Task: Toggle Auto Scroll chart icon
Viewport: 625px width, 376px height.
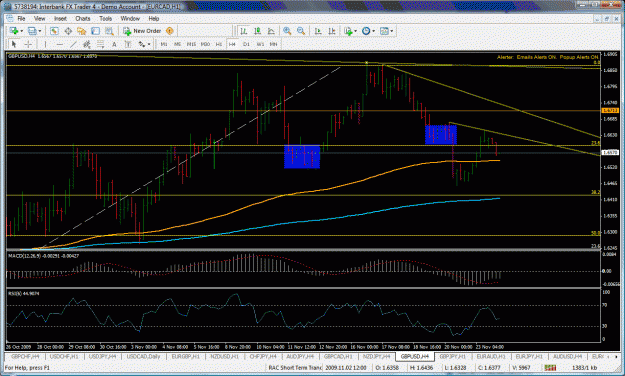Action: [318, 31]
